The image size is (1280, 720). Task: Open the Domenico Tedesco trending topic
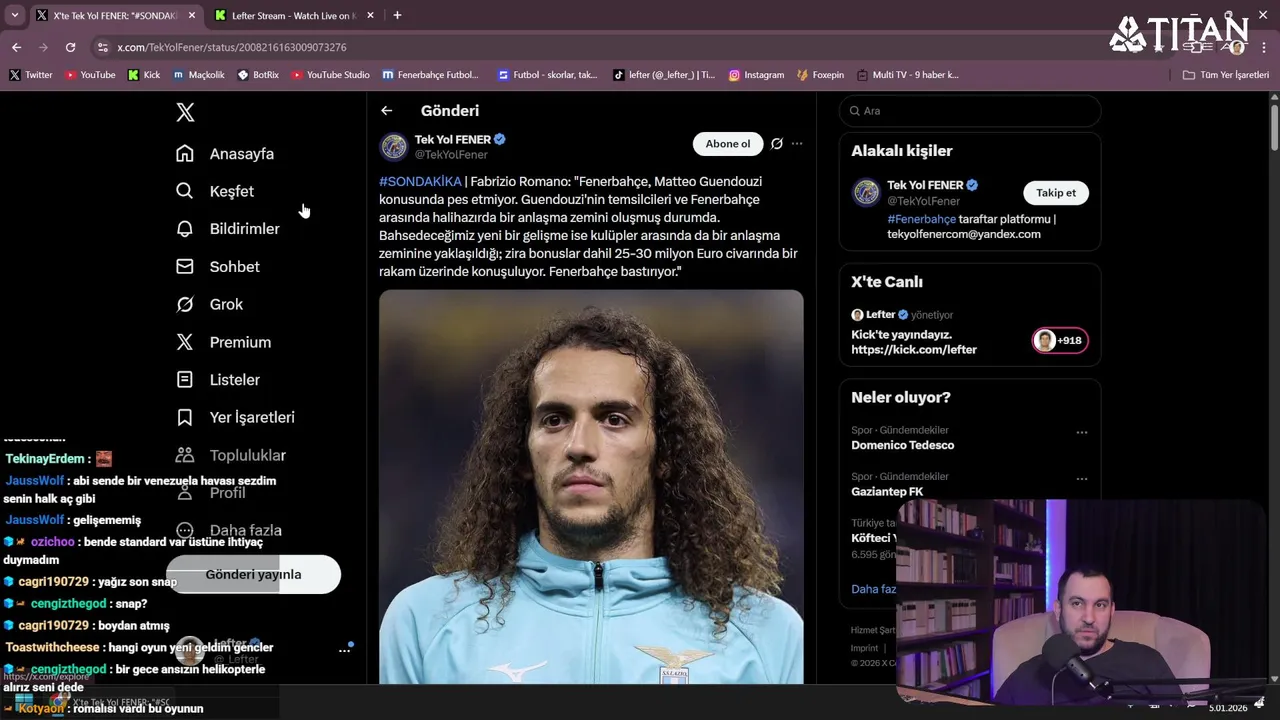902,445
